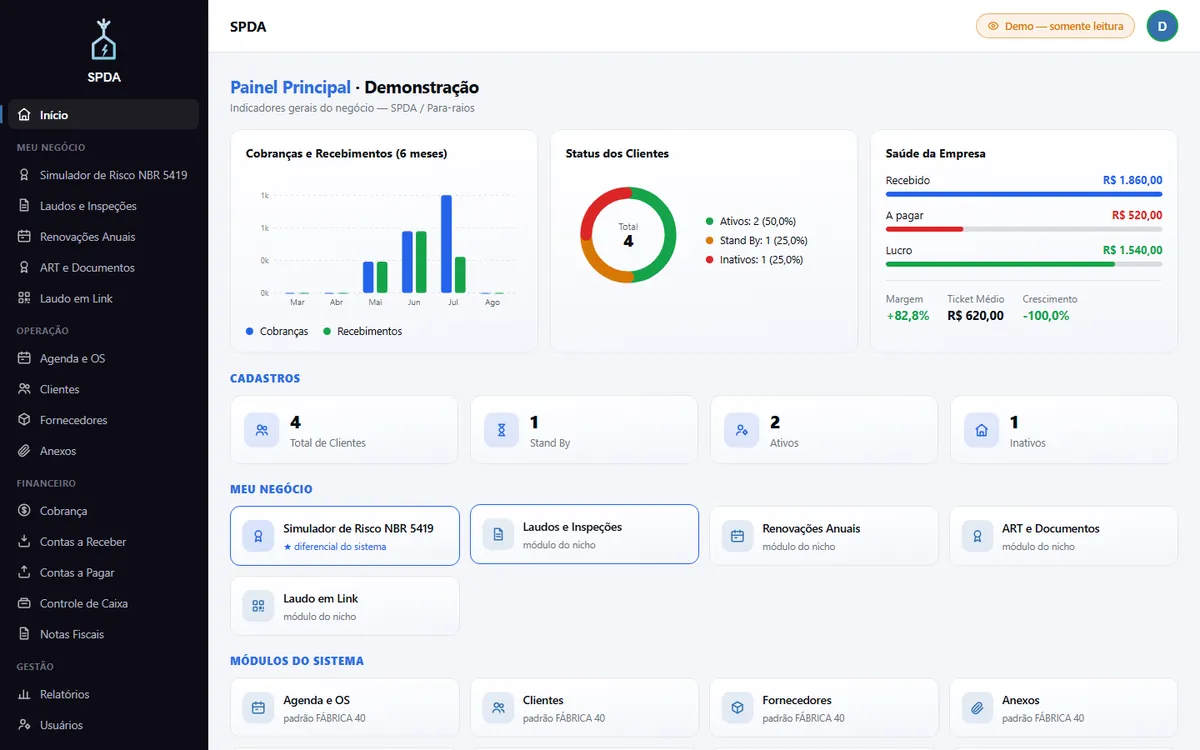
Task: Open Simulador de Risco NBR 5419 menu item
Action: click(x=104, y=175)
